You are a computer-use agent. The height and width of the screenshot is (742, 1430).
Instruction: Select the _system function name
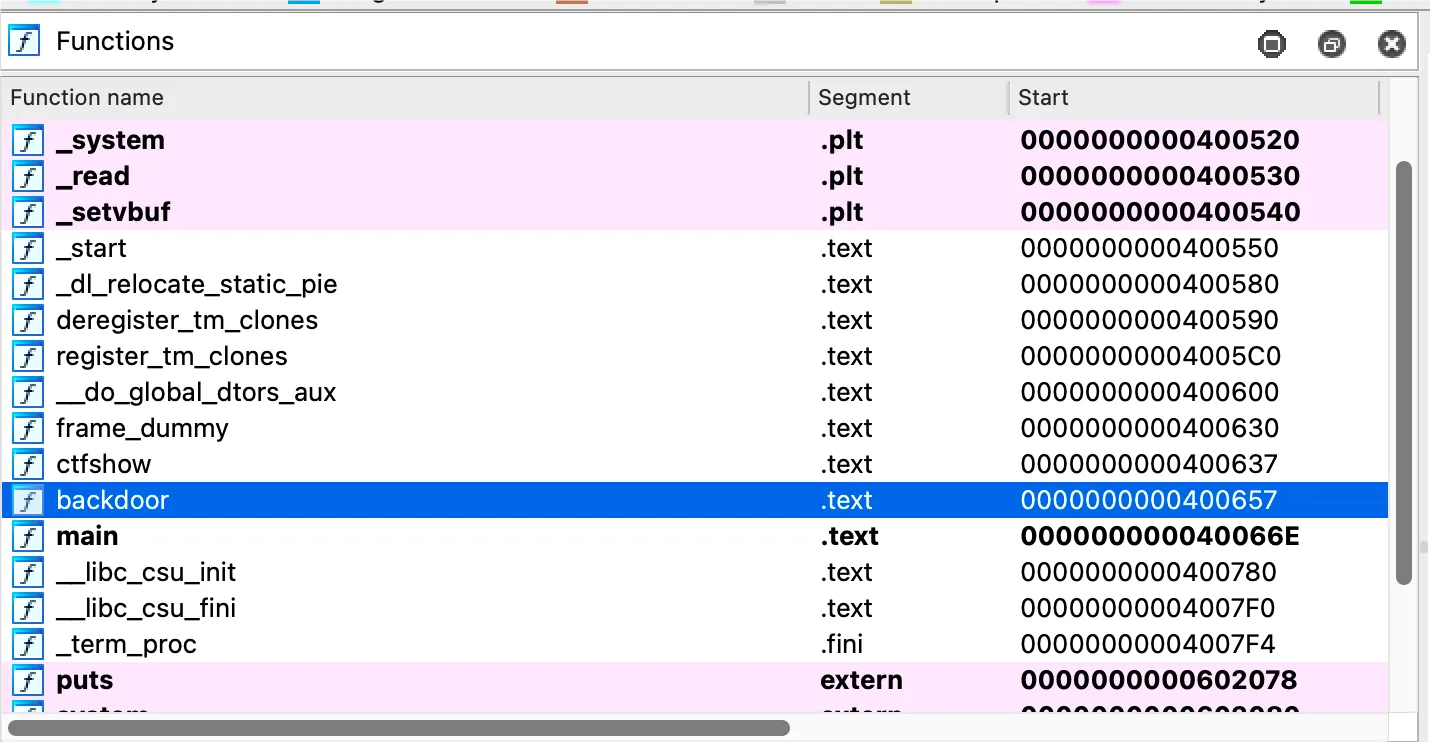pos(110,141)
